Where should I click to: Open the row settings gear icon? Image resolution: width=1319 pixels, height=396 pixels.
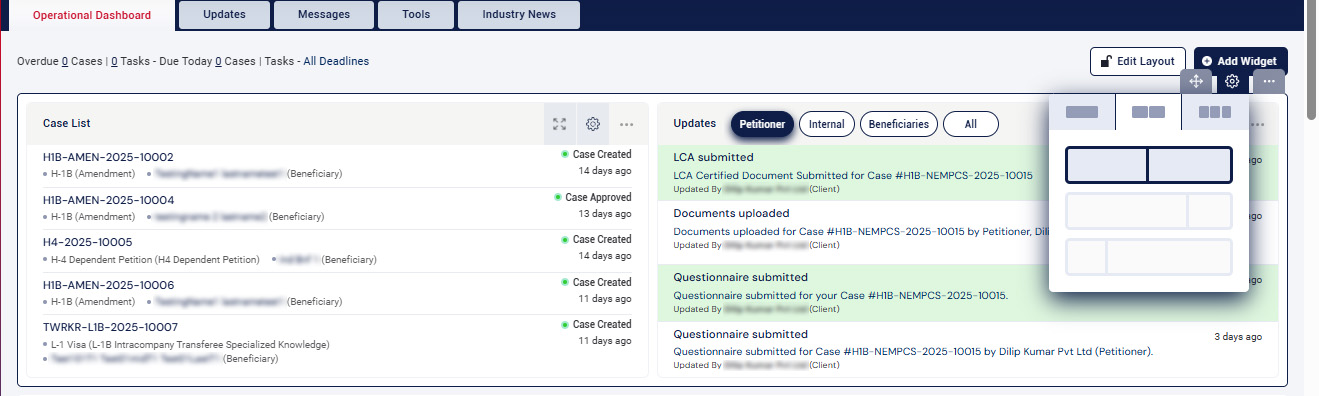pos(1233,81)
